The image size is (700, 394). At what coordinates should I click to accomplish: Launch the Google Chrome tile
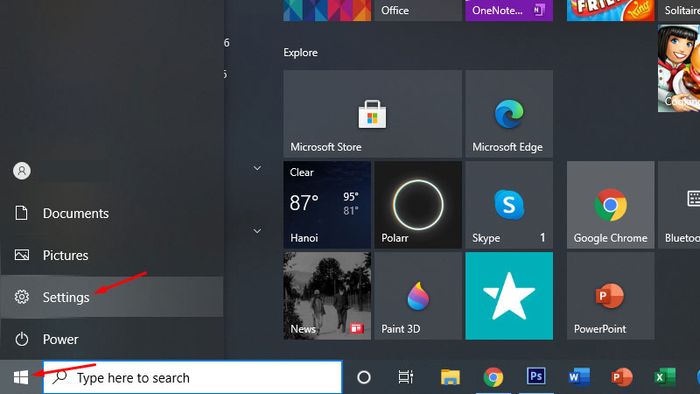pyautogui.click(x=610, y=205)
